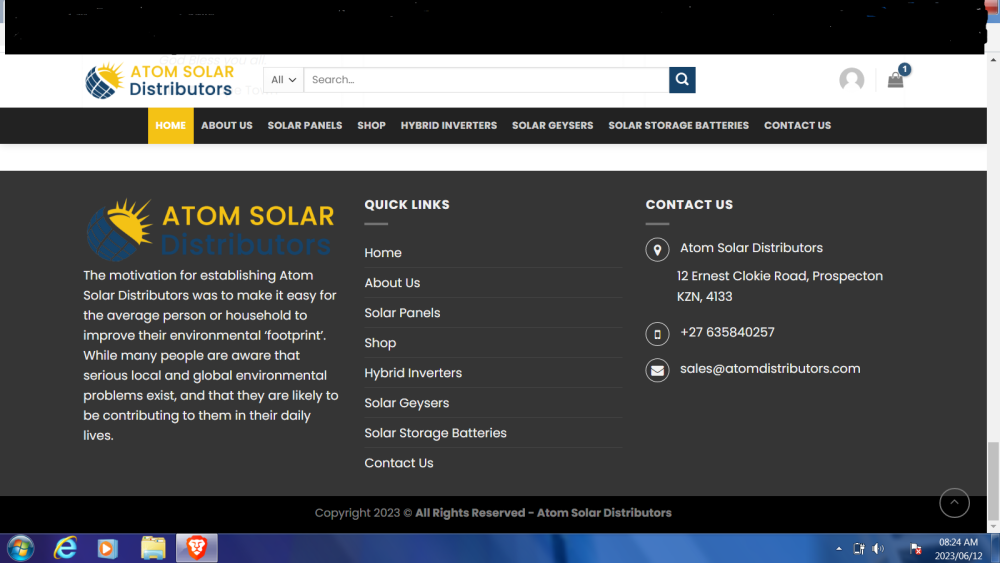Click the envelope email icon in footer
This screenshot has width=1000, height=563.
pos(657,370)
